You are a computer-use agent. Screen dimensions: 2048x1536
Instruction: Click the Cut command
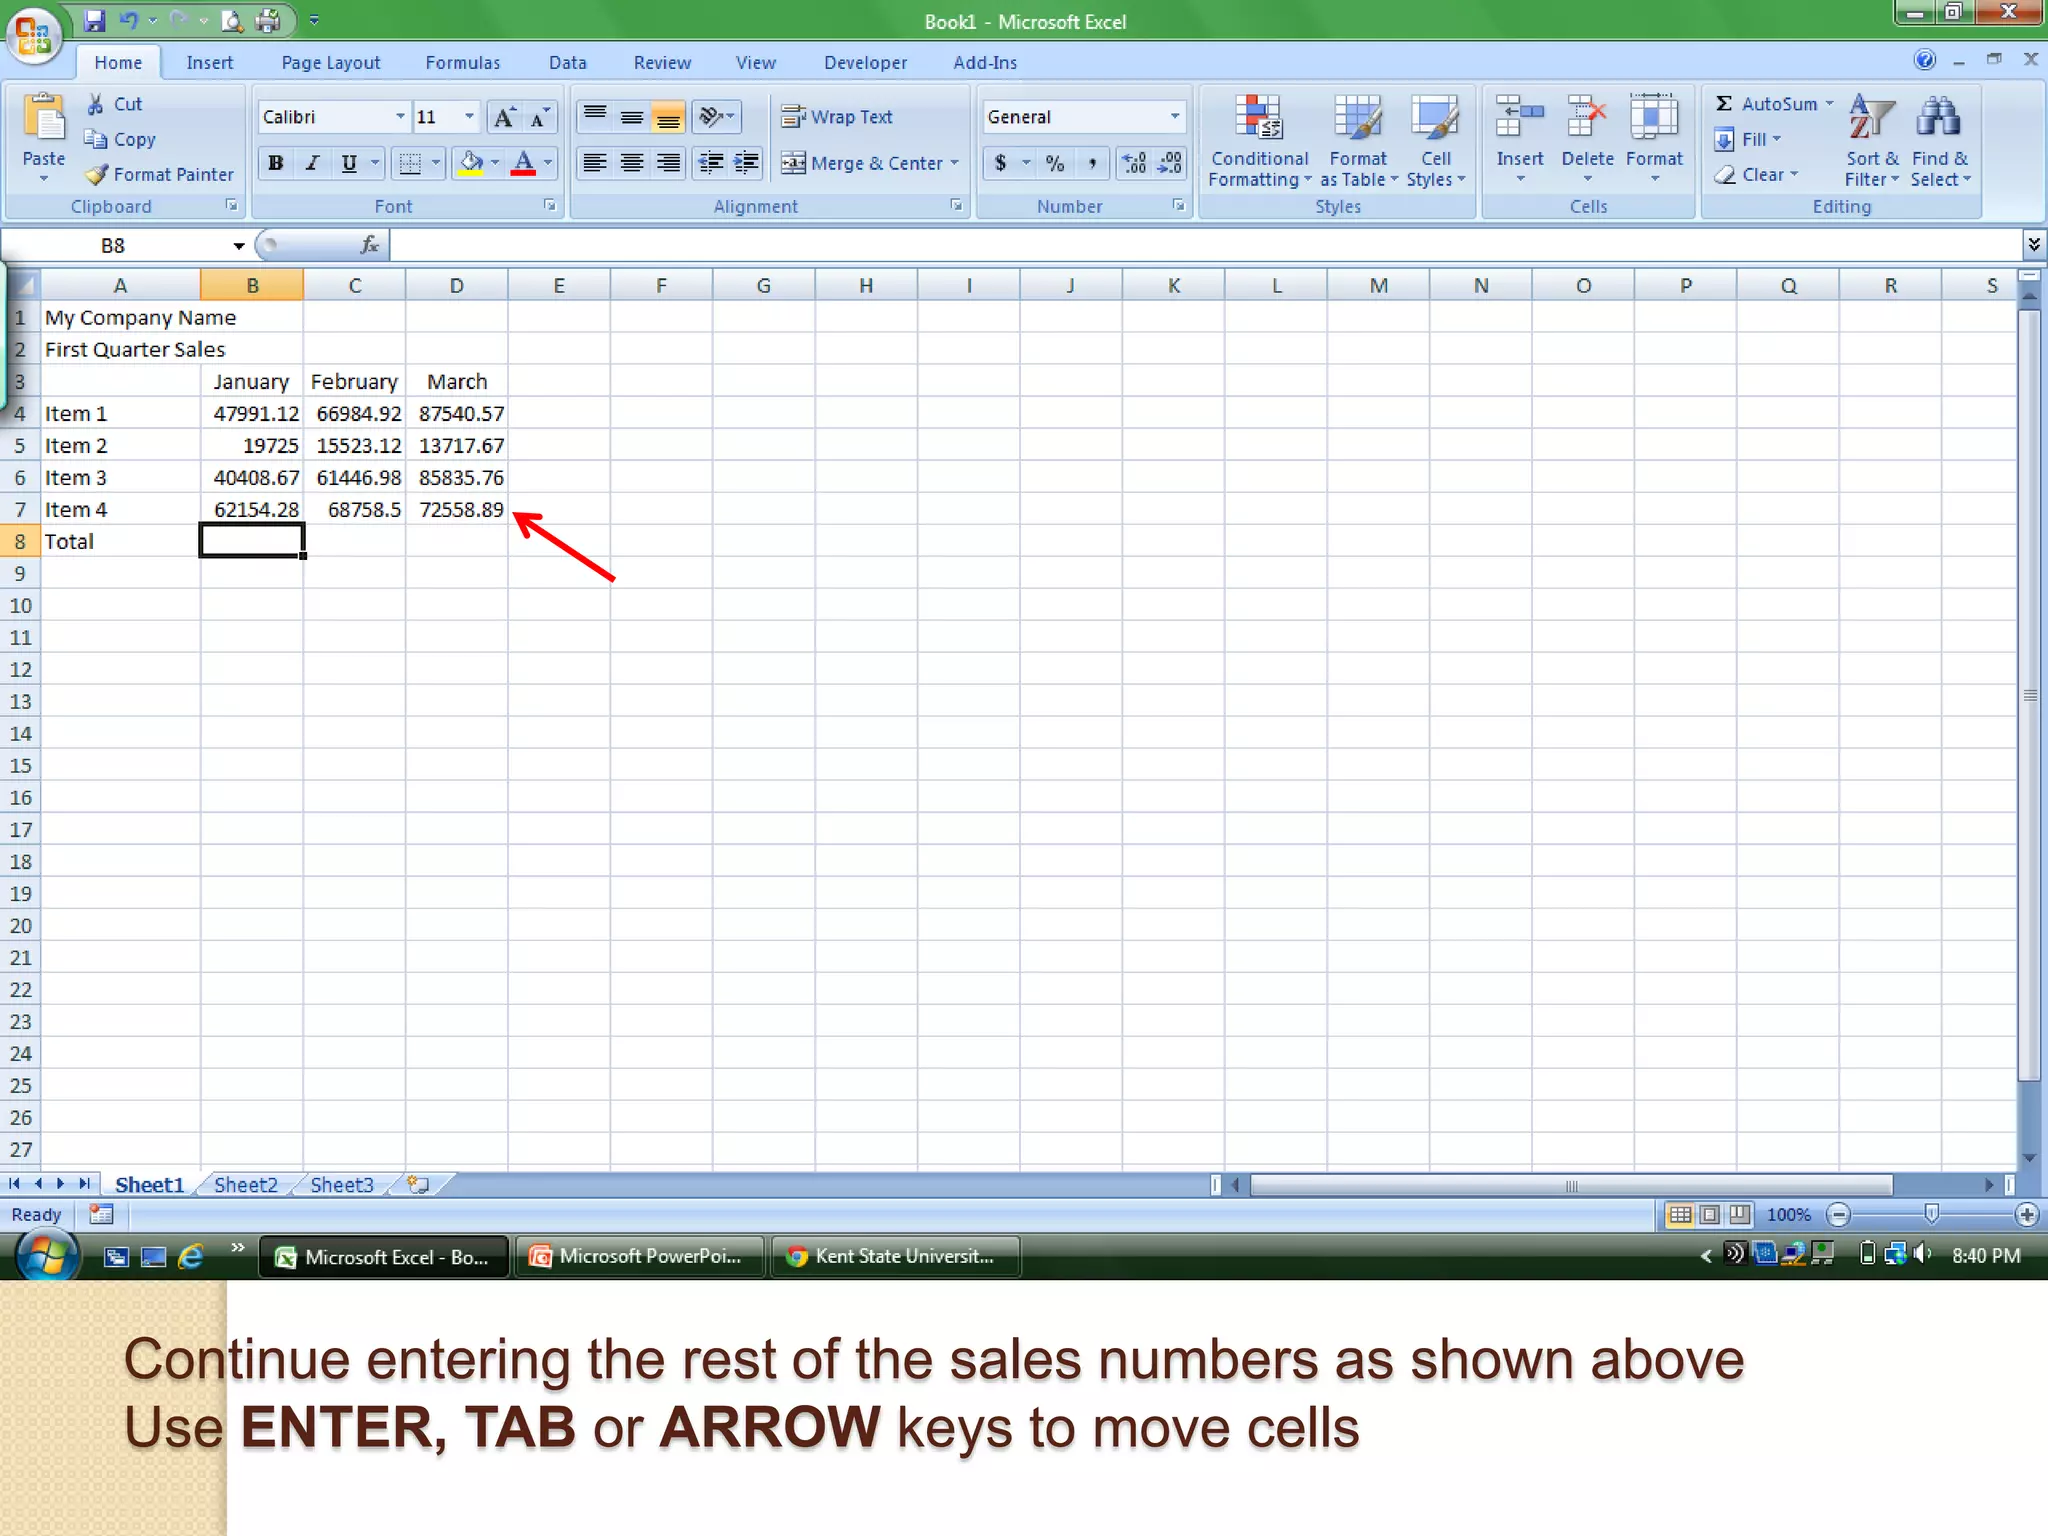tap(115, 103)
